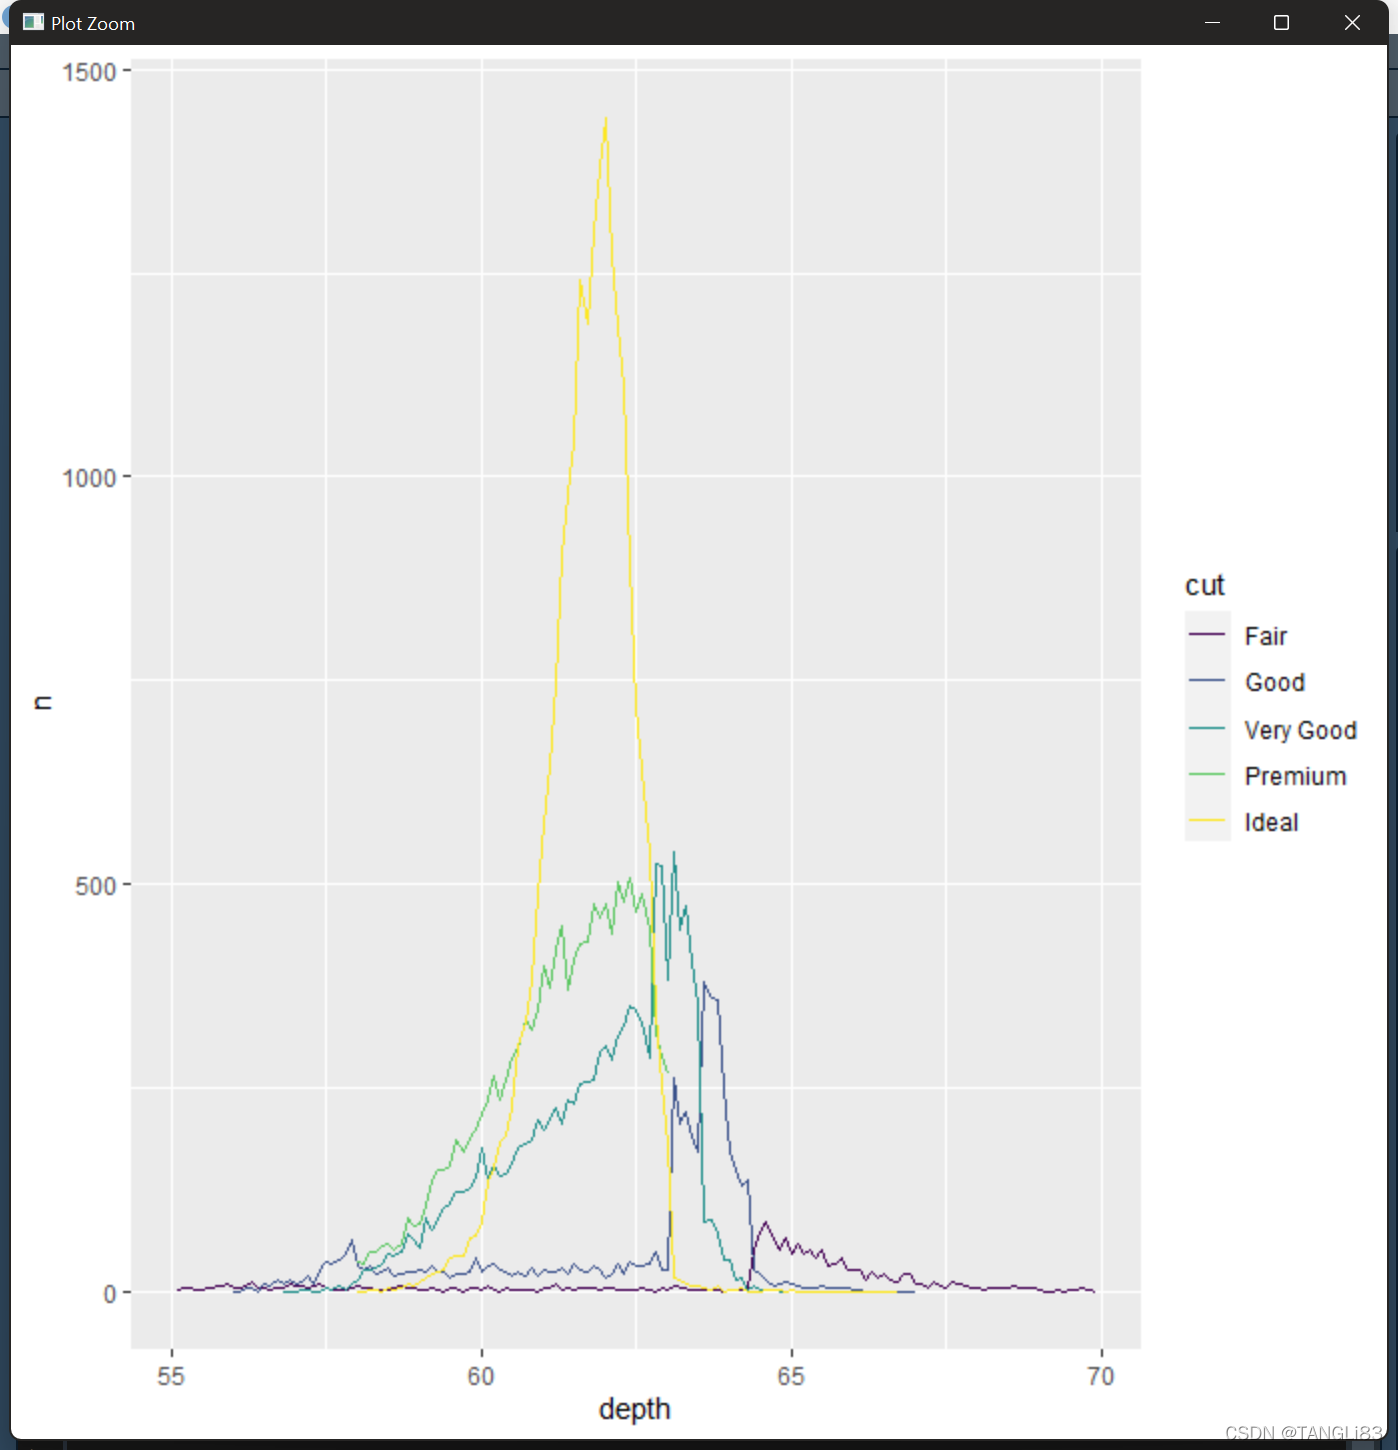The image size is (1398, 1450).
Task: Select the 'Premium' legend label
Action: [x=1295, y=776]
